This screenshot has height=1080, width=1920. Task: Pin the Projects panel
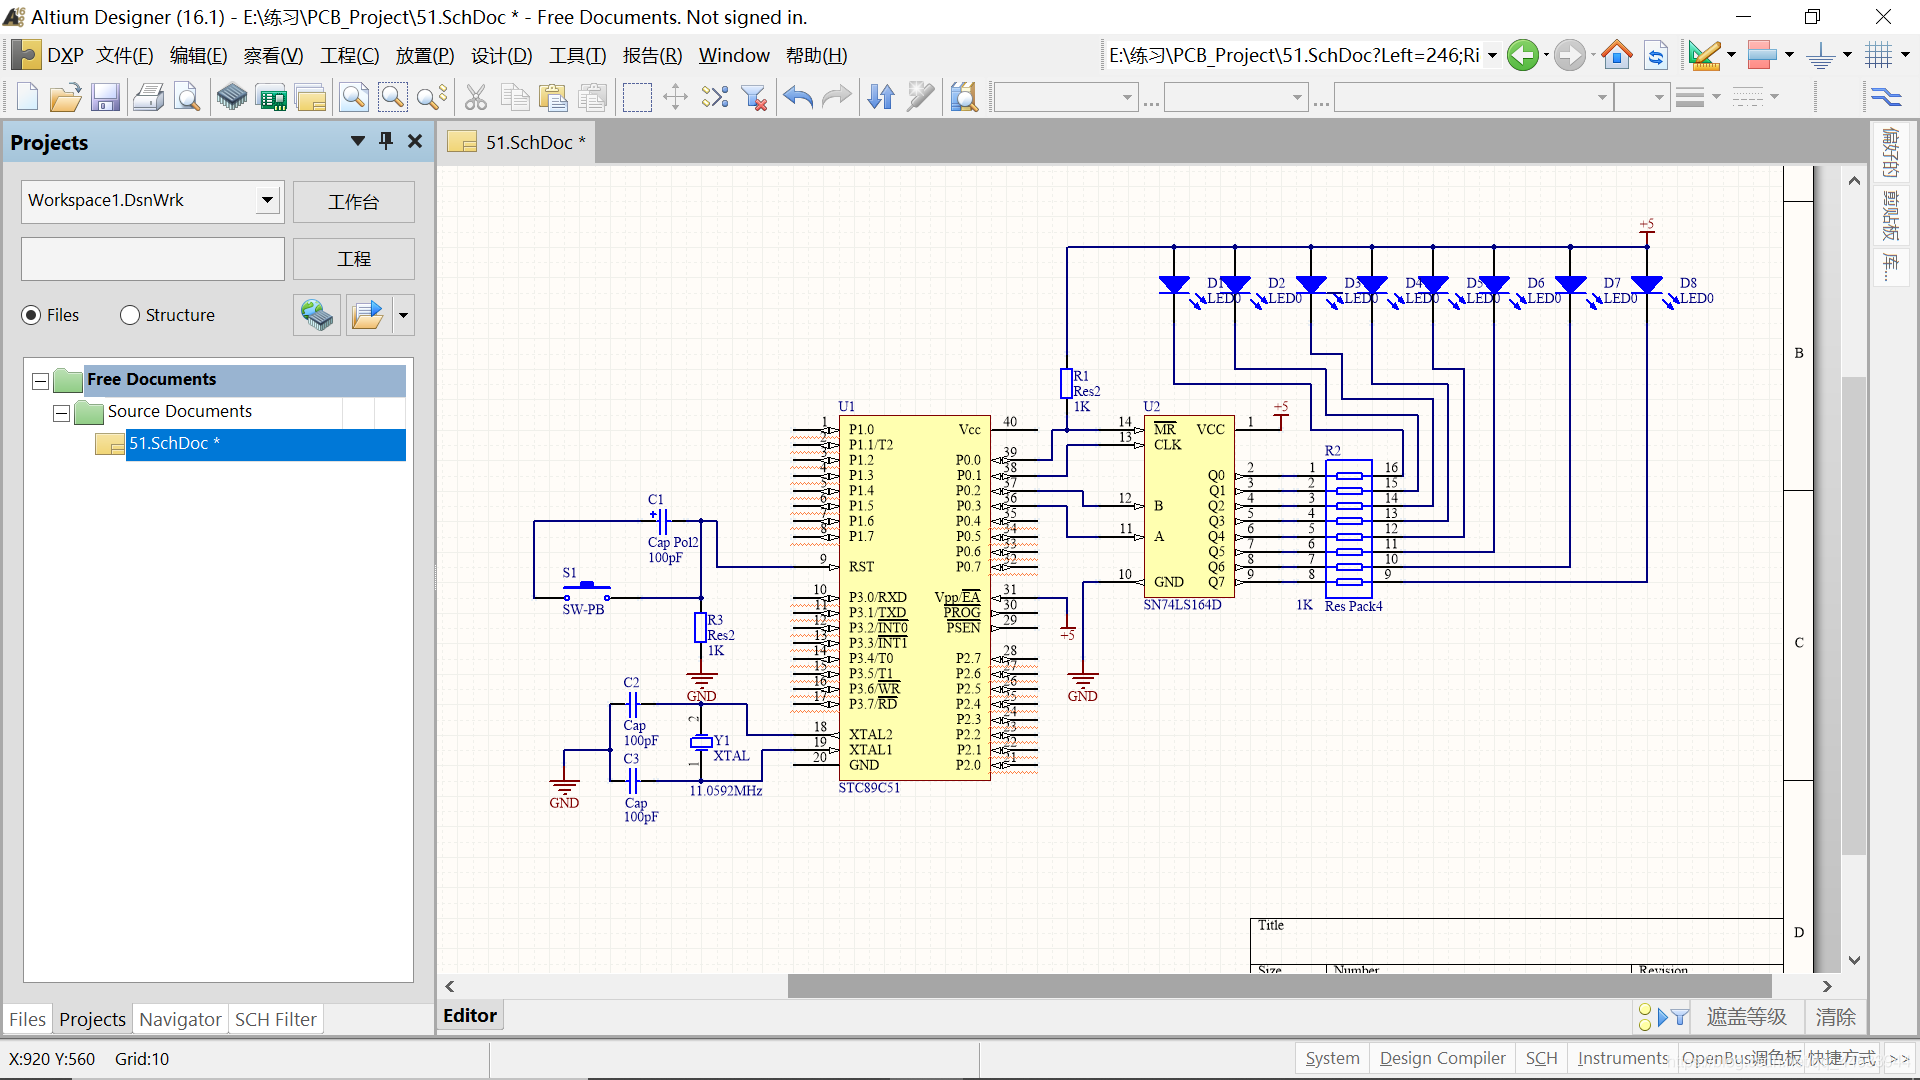pyautogui.click(x=386, y=141)
